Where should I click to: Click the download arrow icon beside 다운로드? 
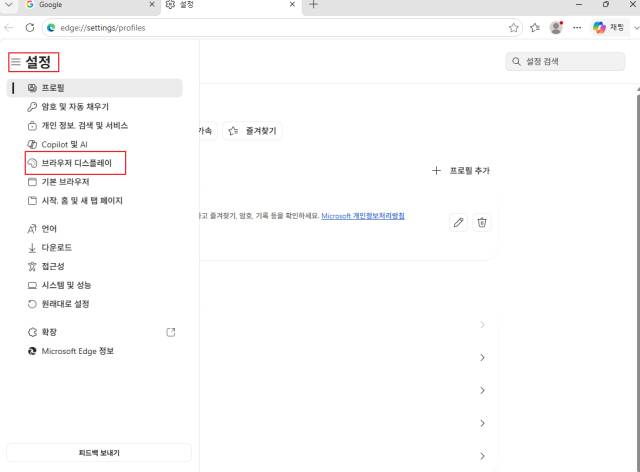pyautogui.click(x=32, y=247)
